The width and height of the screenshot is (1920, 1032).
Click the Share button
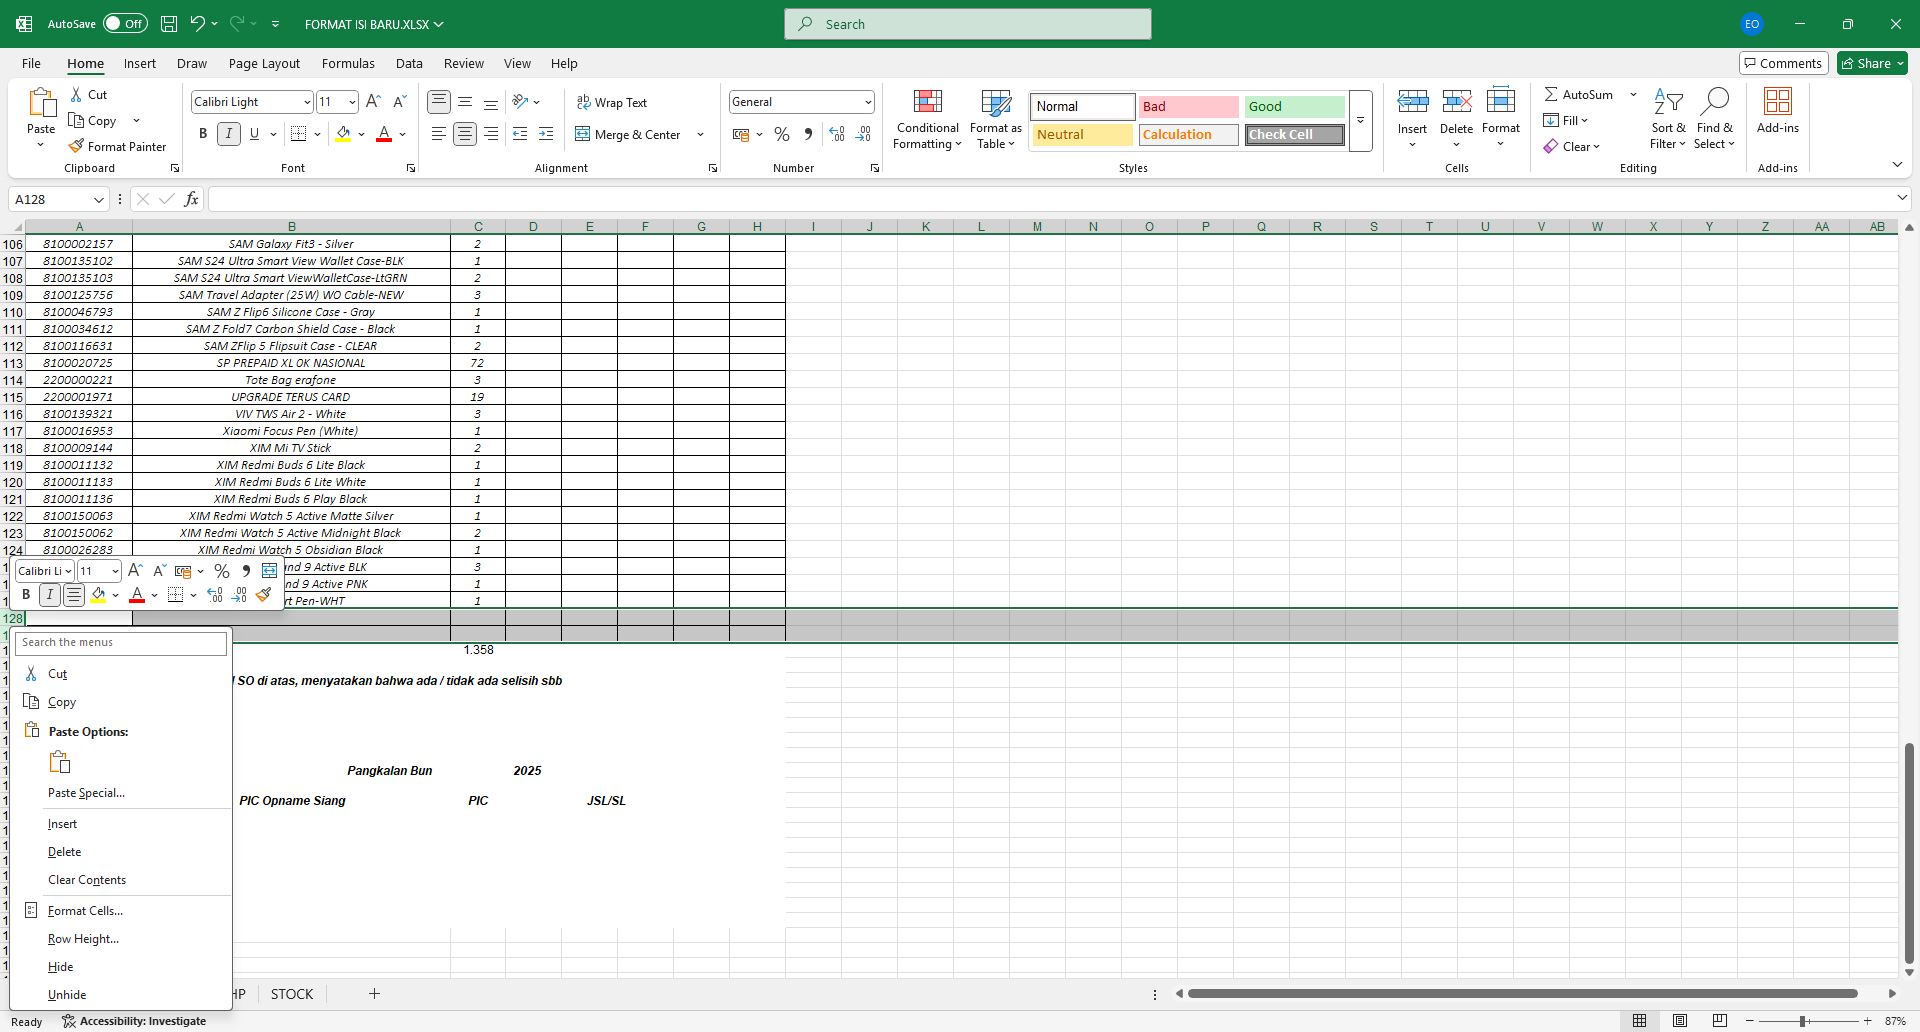tap(1872, 63)
